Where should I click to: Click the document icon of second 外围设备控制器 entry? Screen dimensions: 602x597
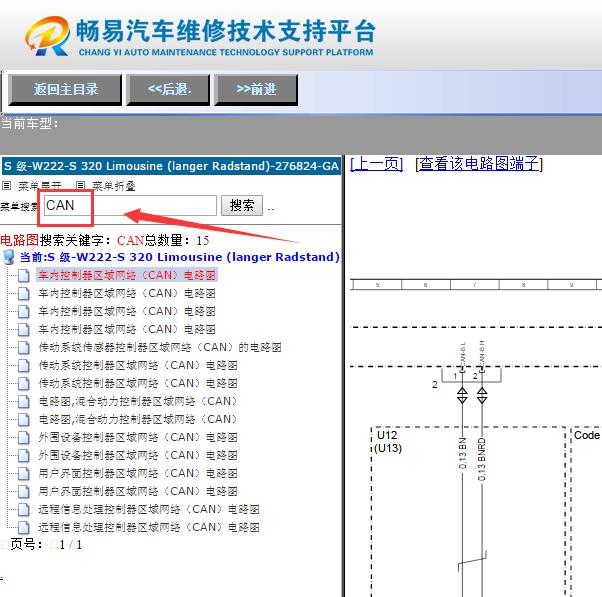[23, 456]
